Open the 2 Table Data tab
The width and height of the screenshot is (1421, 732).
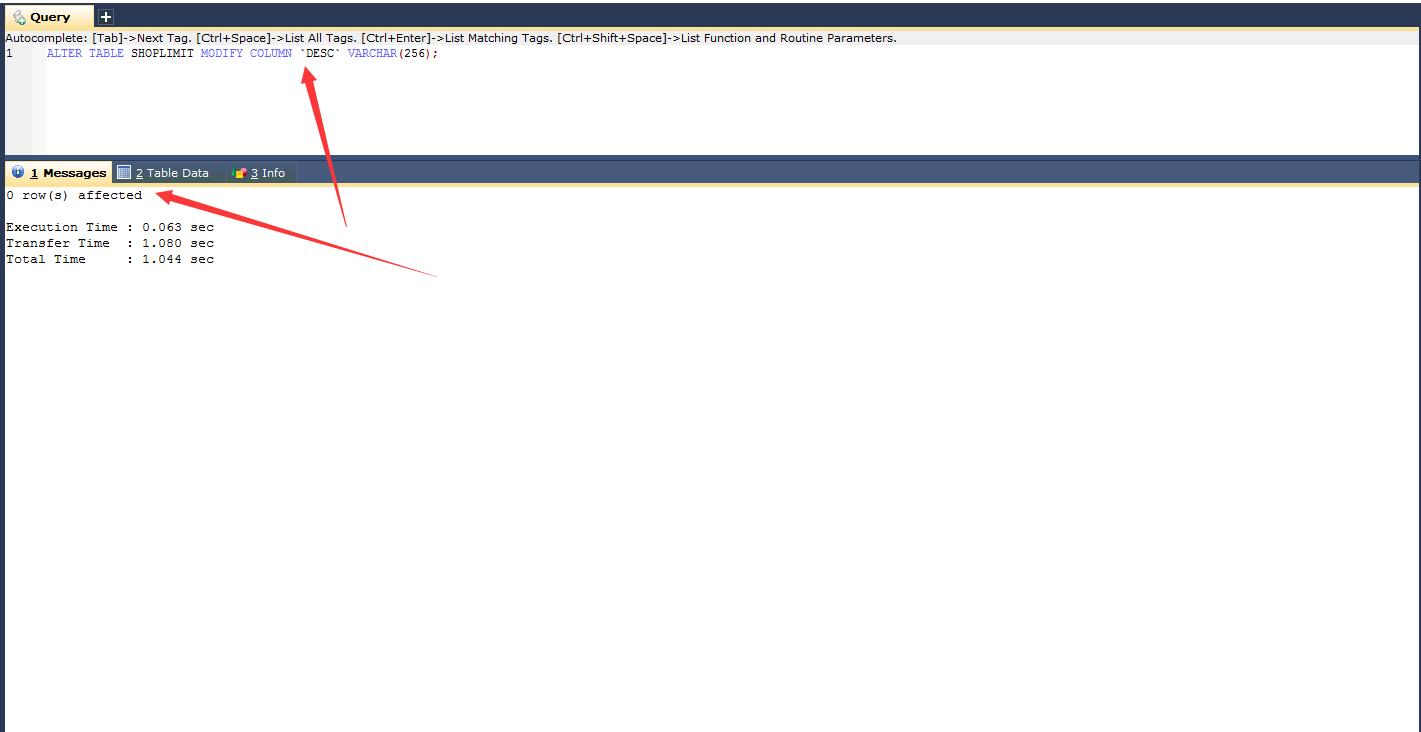[x=164, y=173]
